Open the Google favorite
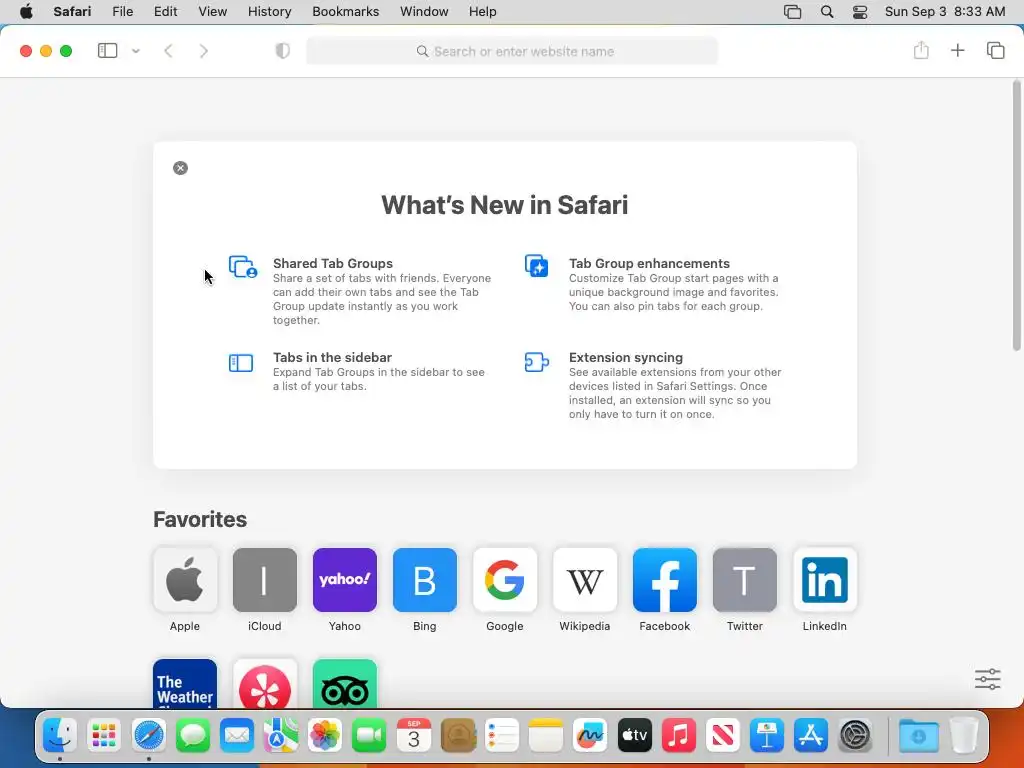1024x768 pixels. 505,580
